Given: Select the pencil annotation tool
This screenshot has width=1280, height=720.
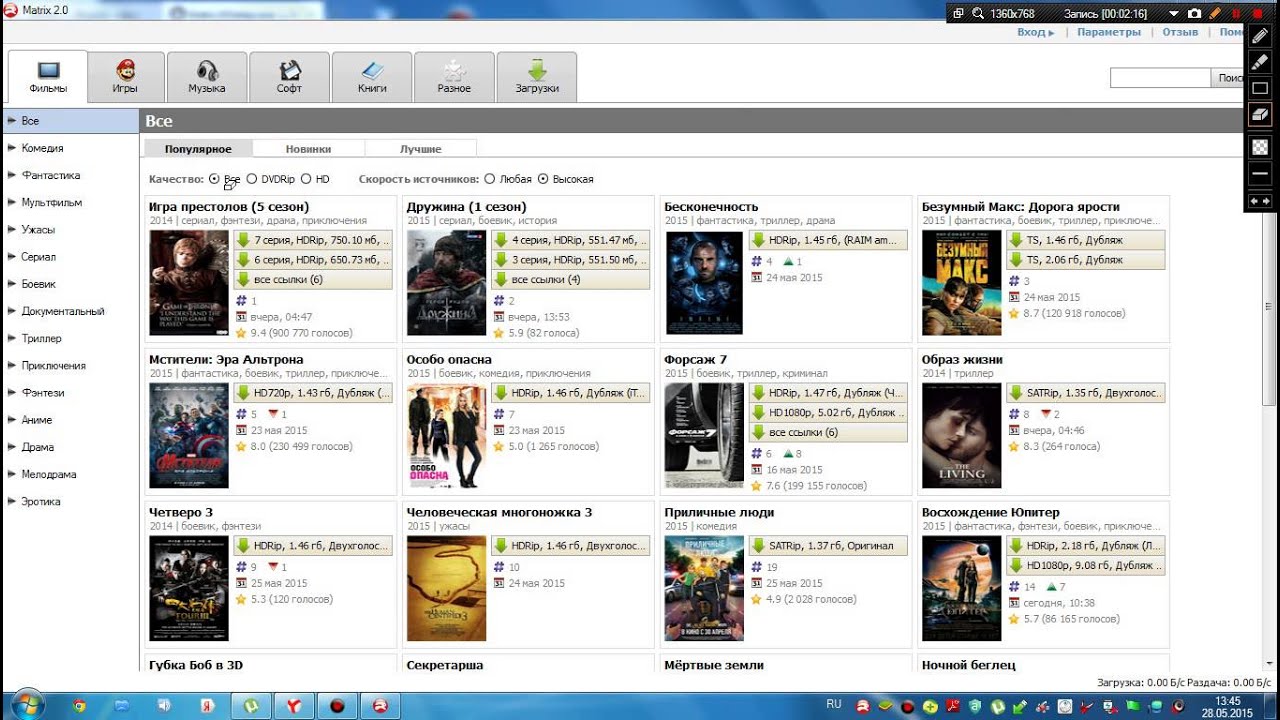Looking at the screenshot, I should pyautogui.click(x=1260, y=35).
